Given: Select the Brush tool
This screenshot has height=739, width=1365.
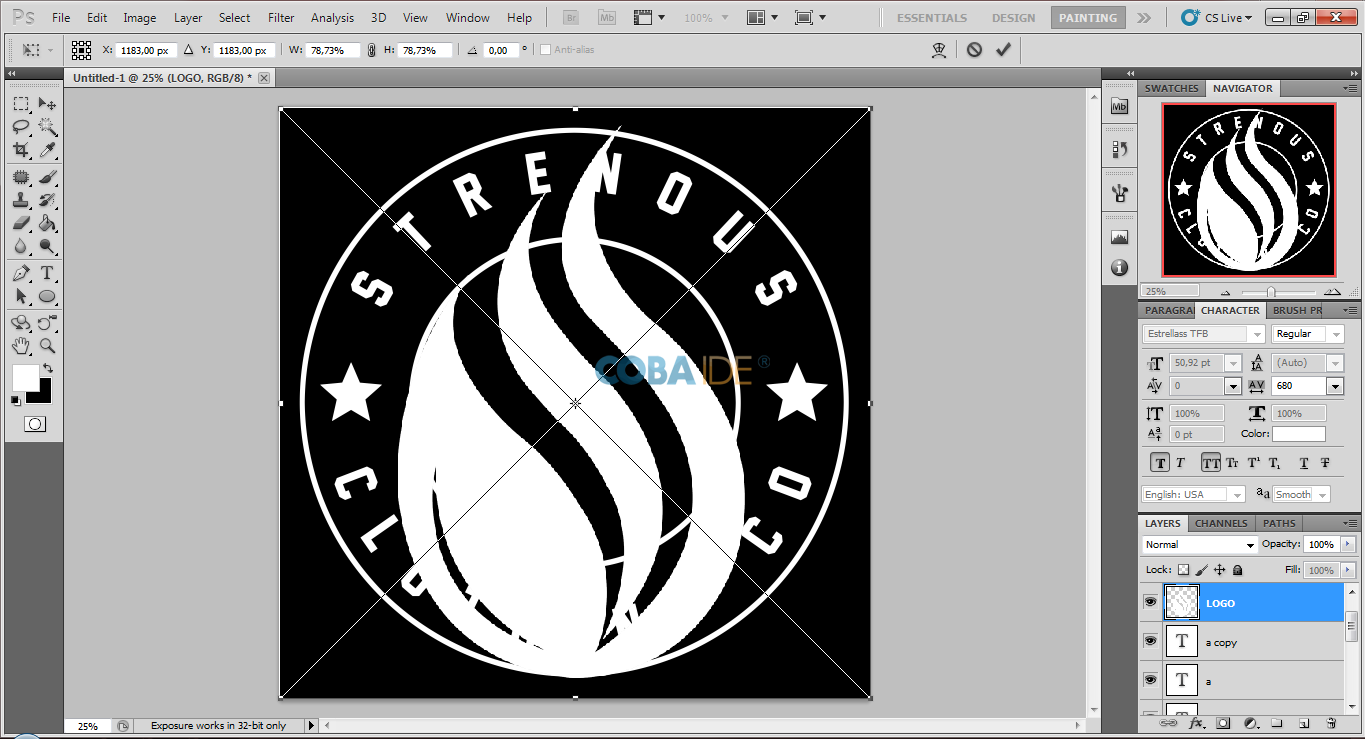Looking at the screenshot, I should tap(47, 177).
